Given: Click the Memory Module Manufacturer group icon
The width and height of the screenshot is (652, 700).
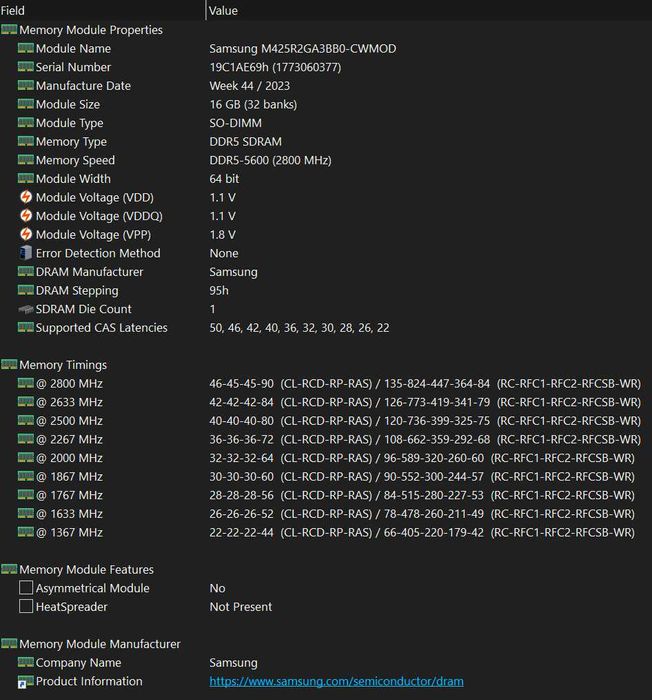Looking at the screenshot, I should (x=9, y=644).
